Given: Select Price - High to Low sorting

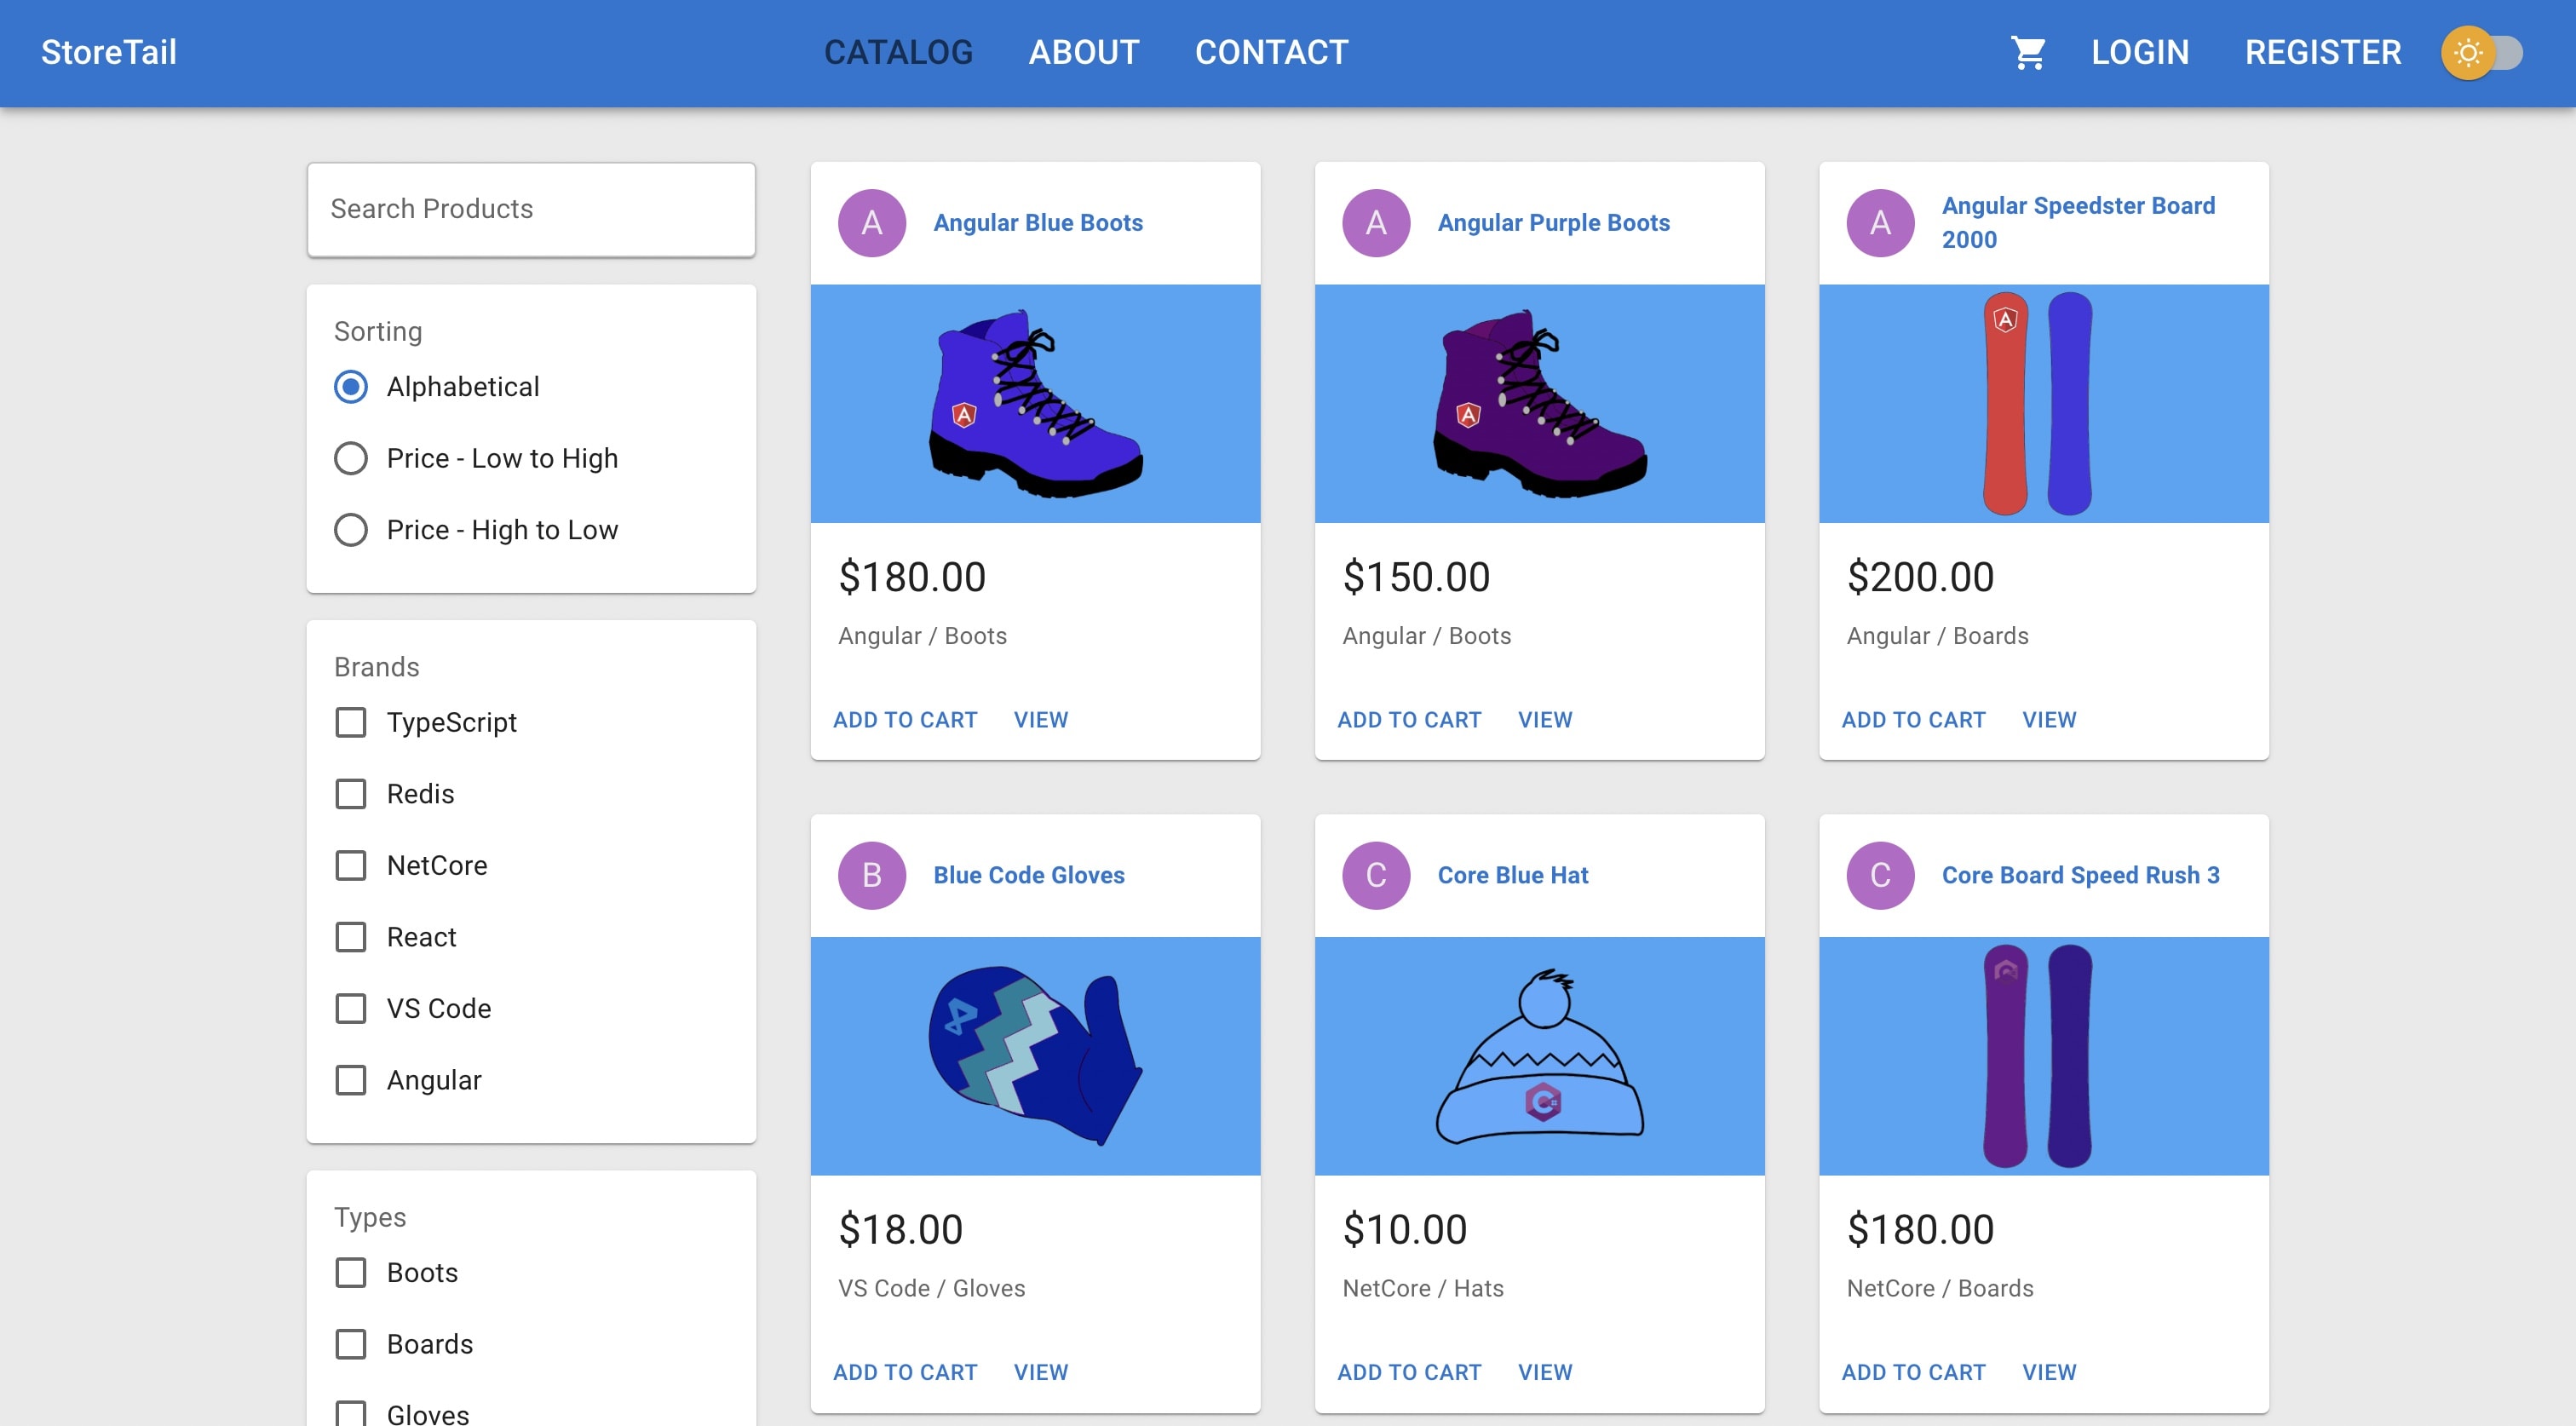Looking at the screenshot, I should click(x=351, y=530).
